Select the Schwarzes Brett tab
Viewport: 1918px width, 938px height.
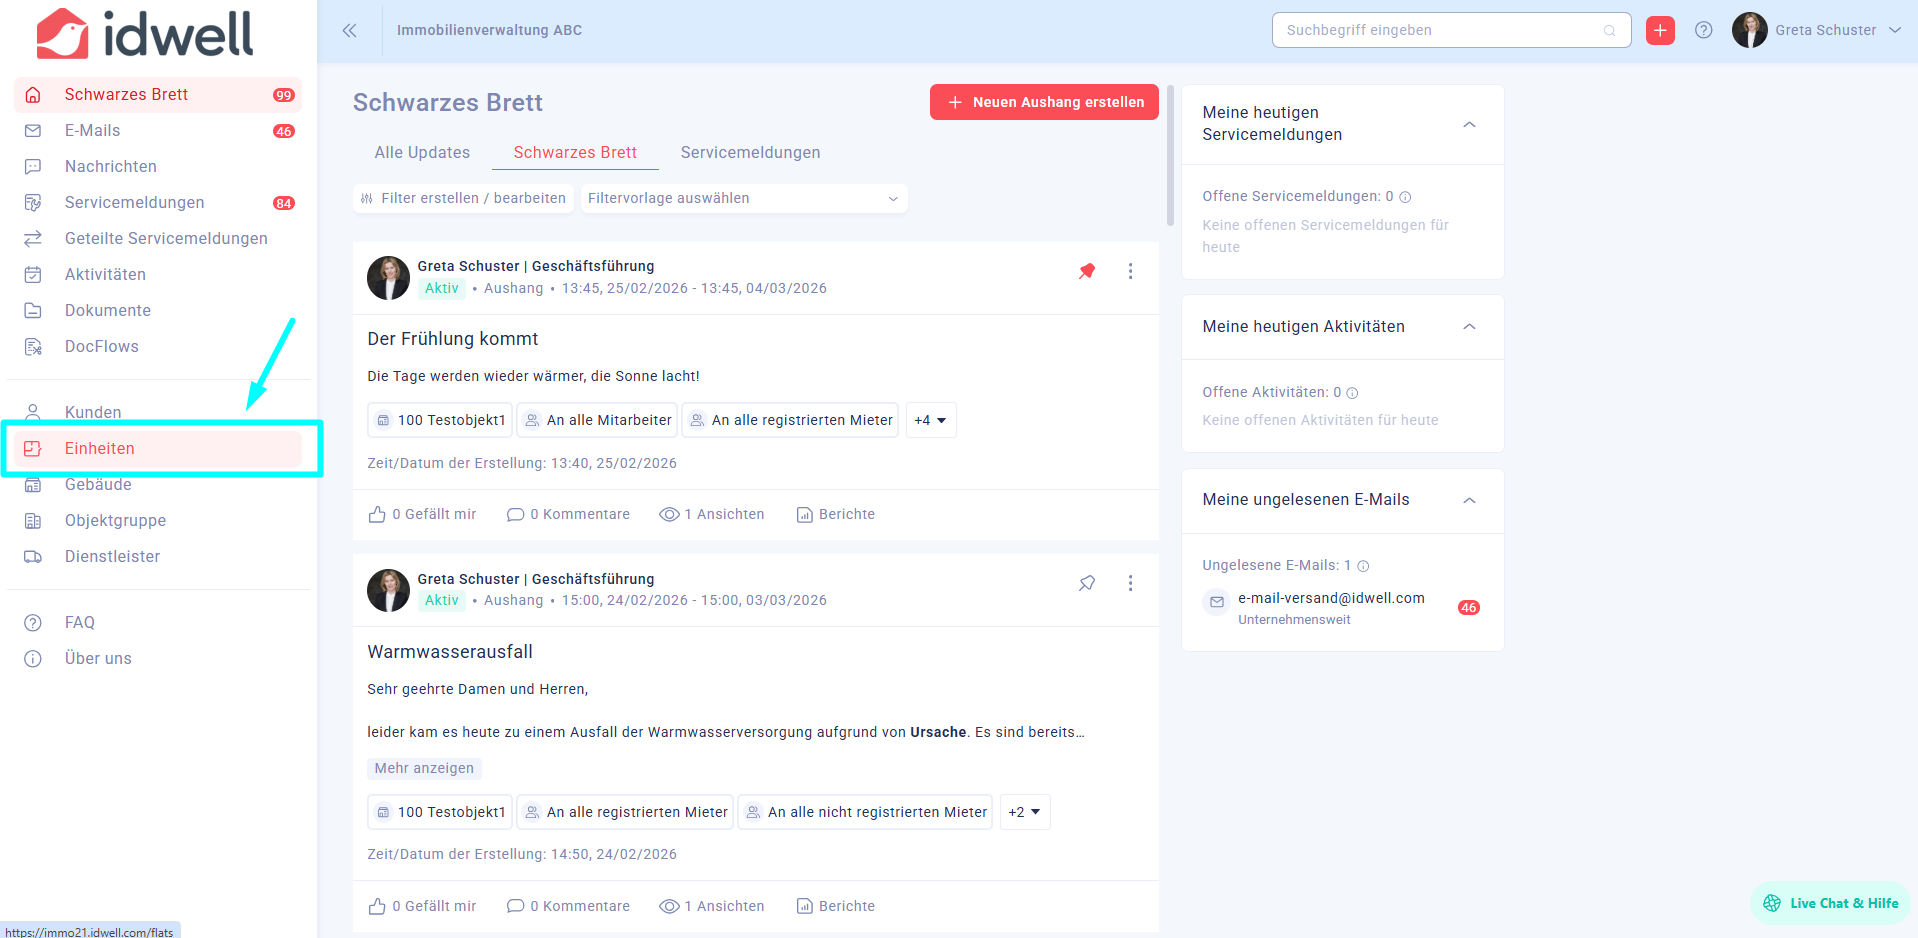tap(575, 153)
